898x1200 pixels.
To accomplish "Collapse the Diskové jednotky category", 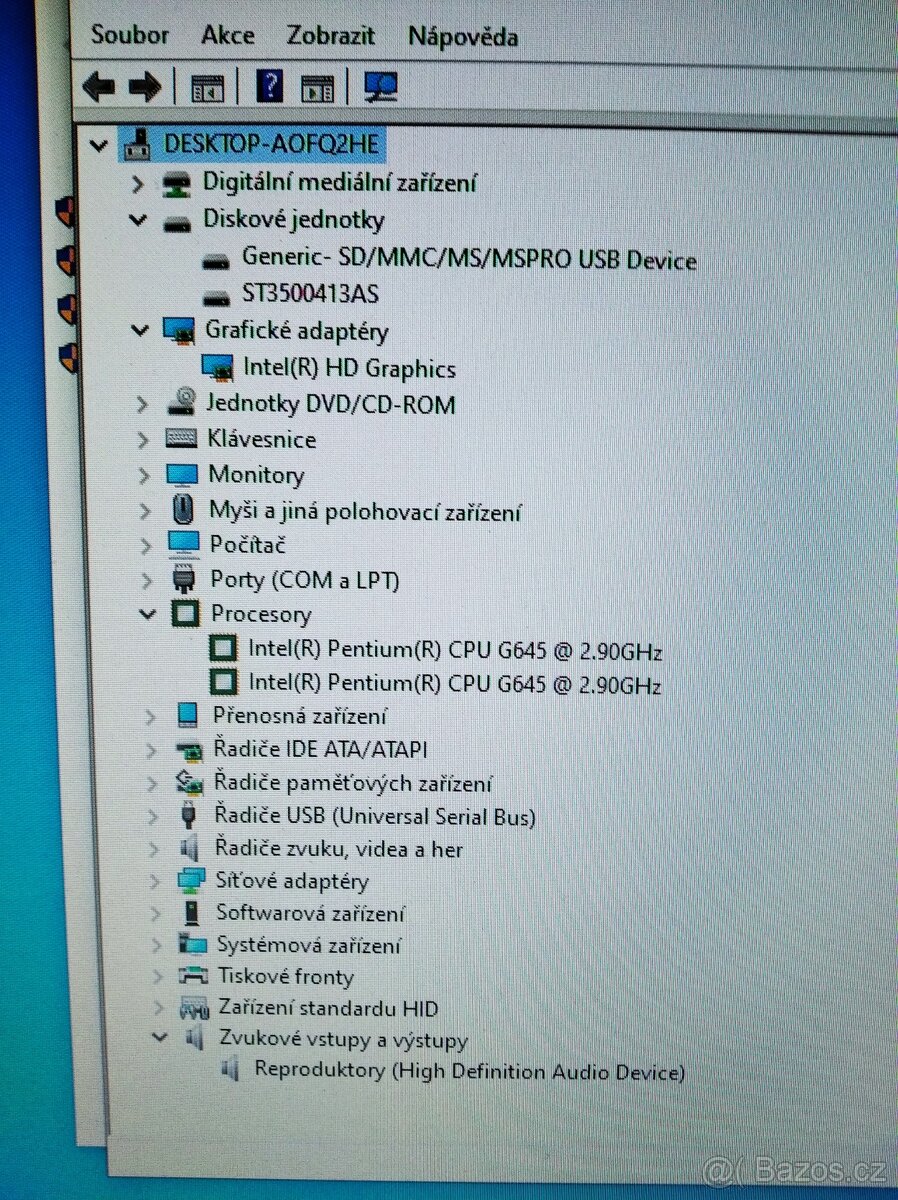I will (x=138, y=219).
